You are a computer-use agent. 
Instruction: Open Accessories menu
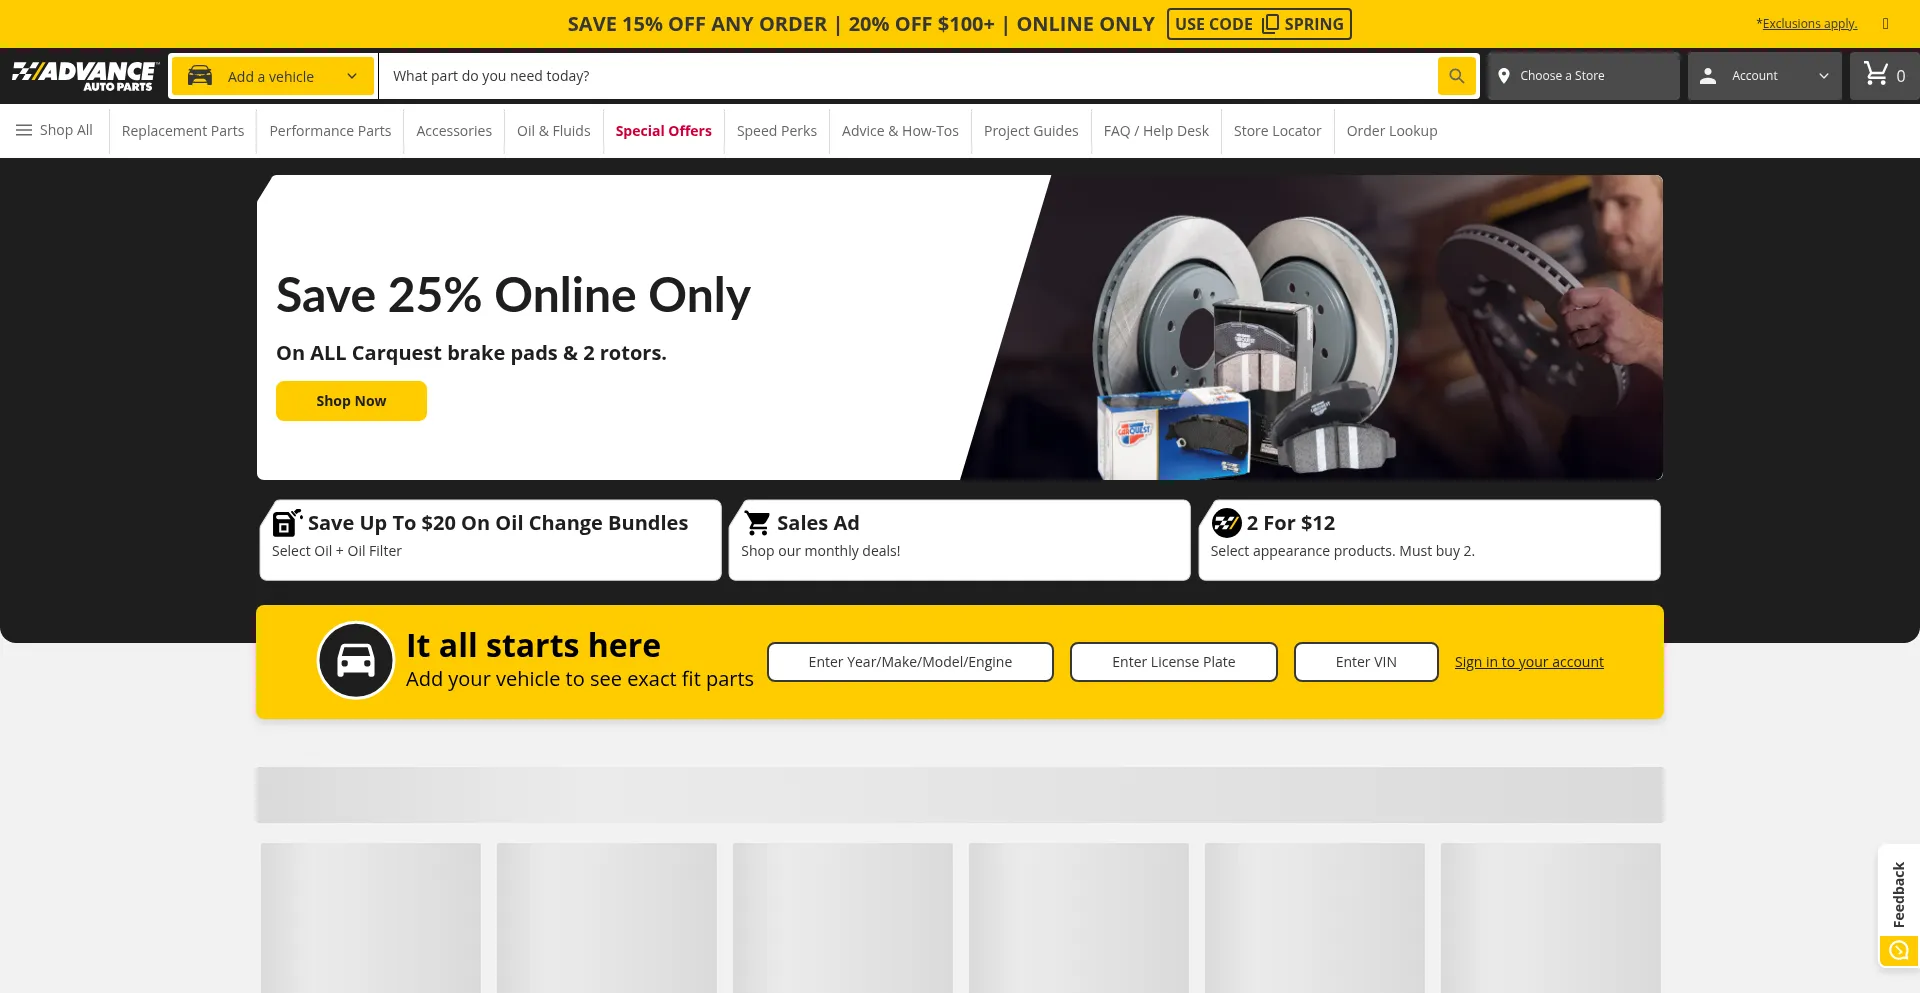pyautogui.click(x=454, y=131)
